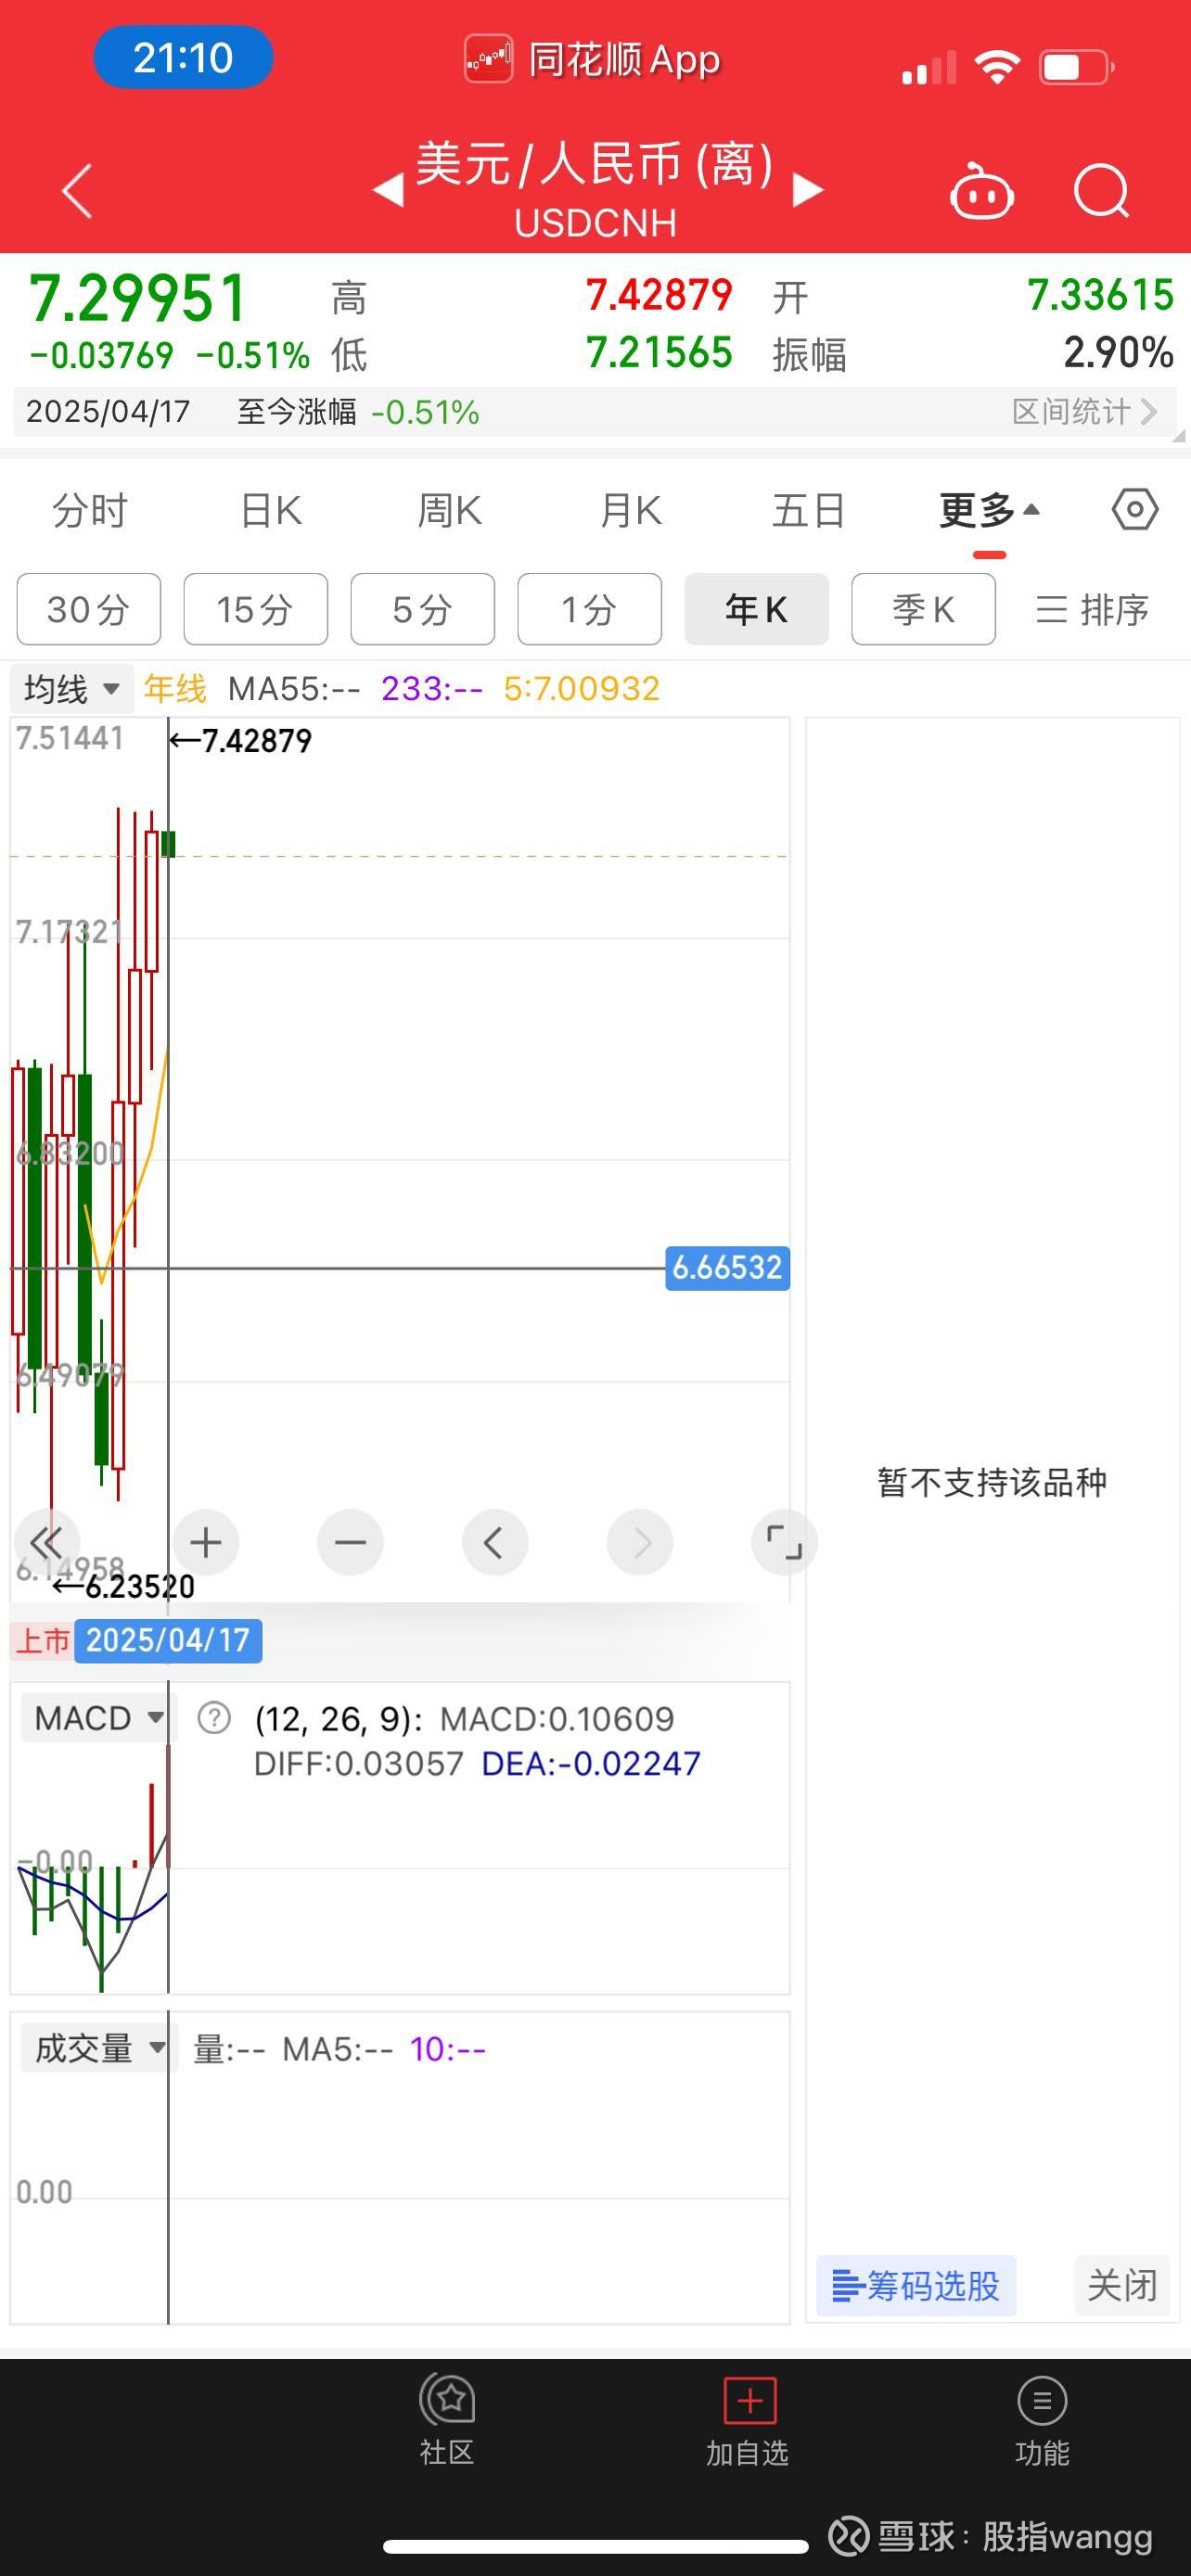Image resolution: width=1191 pixels, height=2576 pixels.
Task: Open the 社区 community tab icon
Action: coord(447,2420)
